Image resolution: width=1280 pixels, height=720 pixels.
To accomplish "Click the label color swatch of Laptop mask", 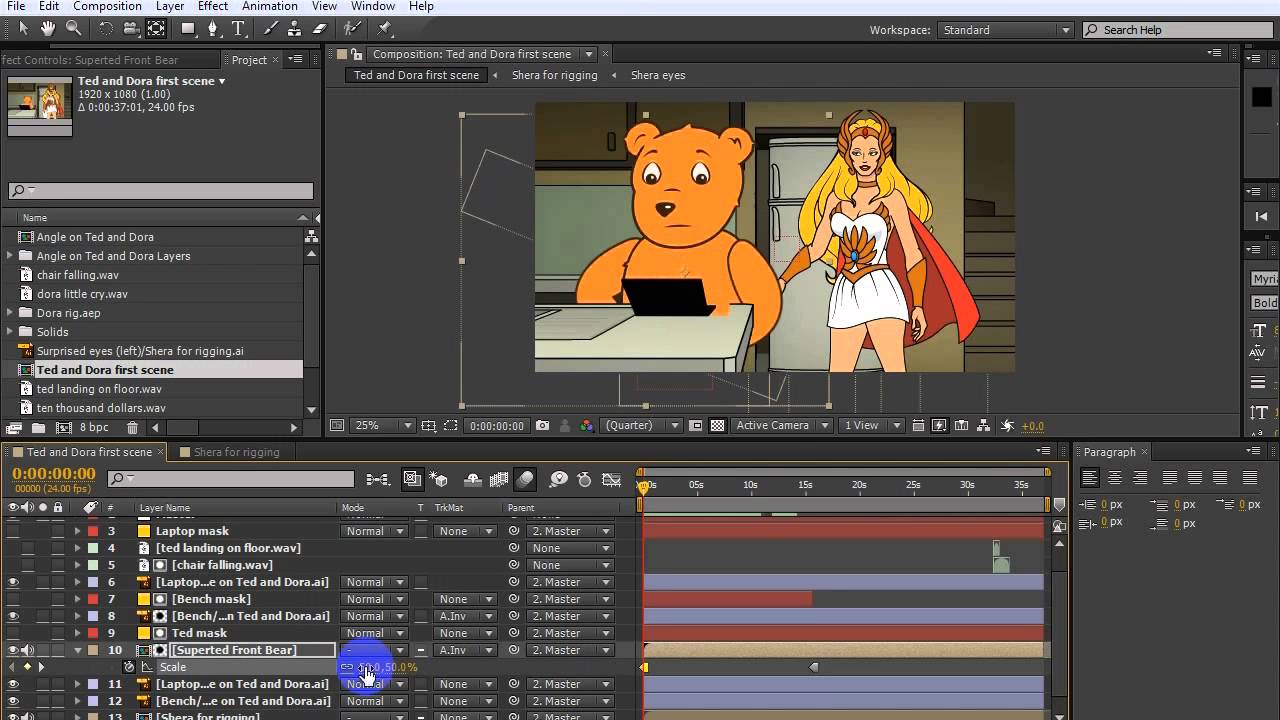I will [93, 531].
